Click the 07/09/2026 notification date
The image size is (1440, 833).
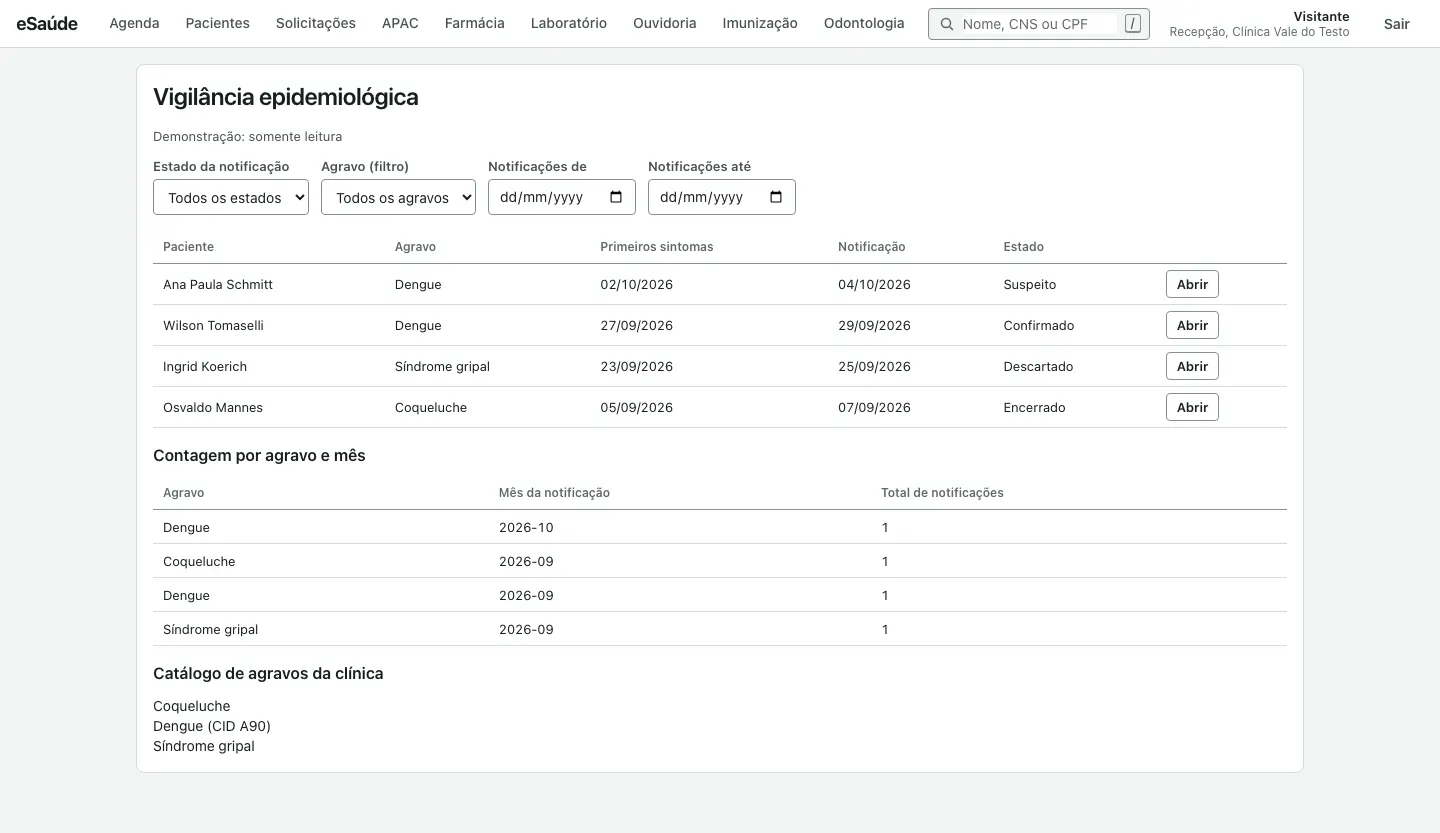pyautogui.click(x=874, y=407)
